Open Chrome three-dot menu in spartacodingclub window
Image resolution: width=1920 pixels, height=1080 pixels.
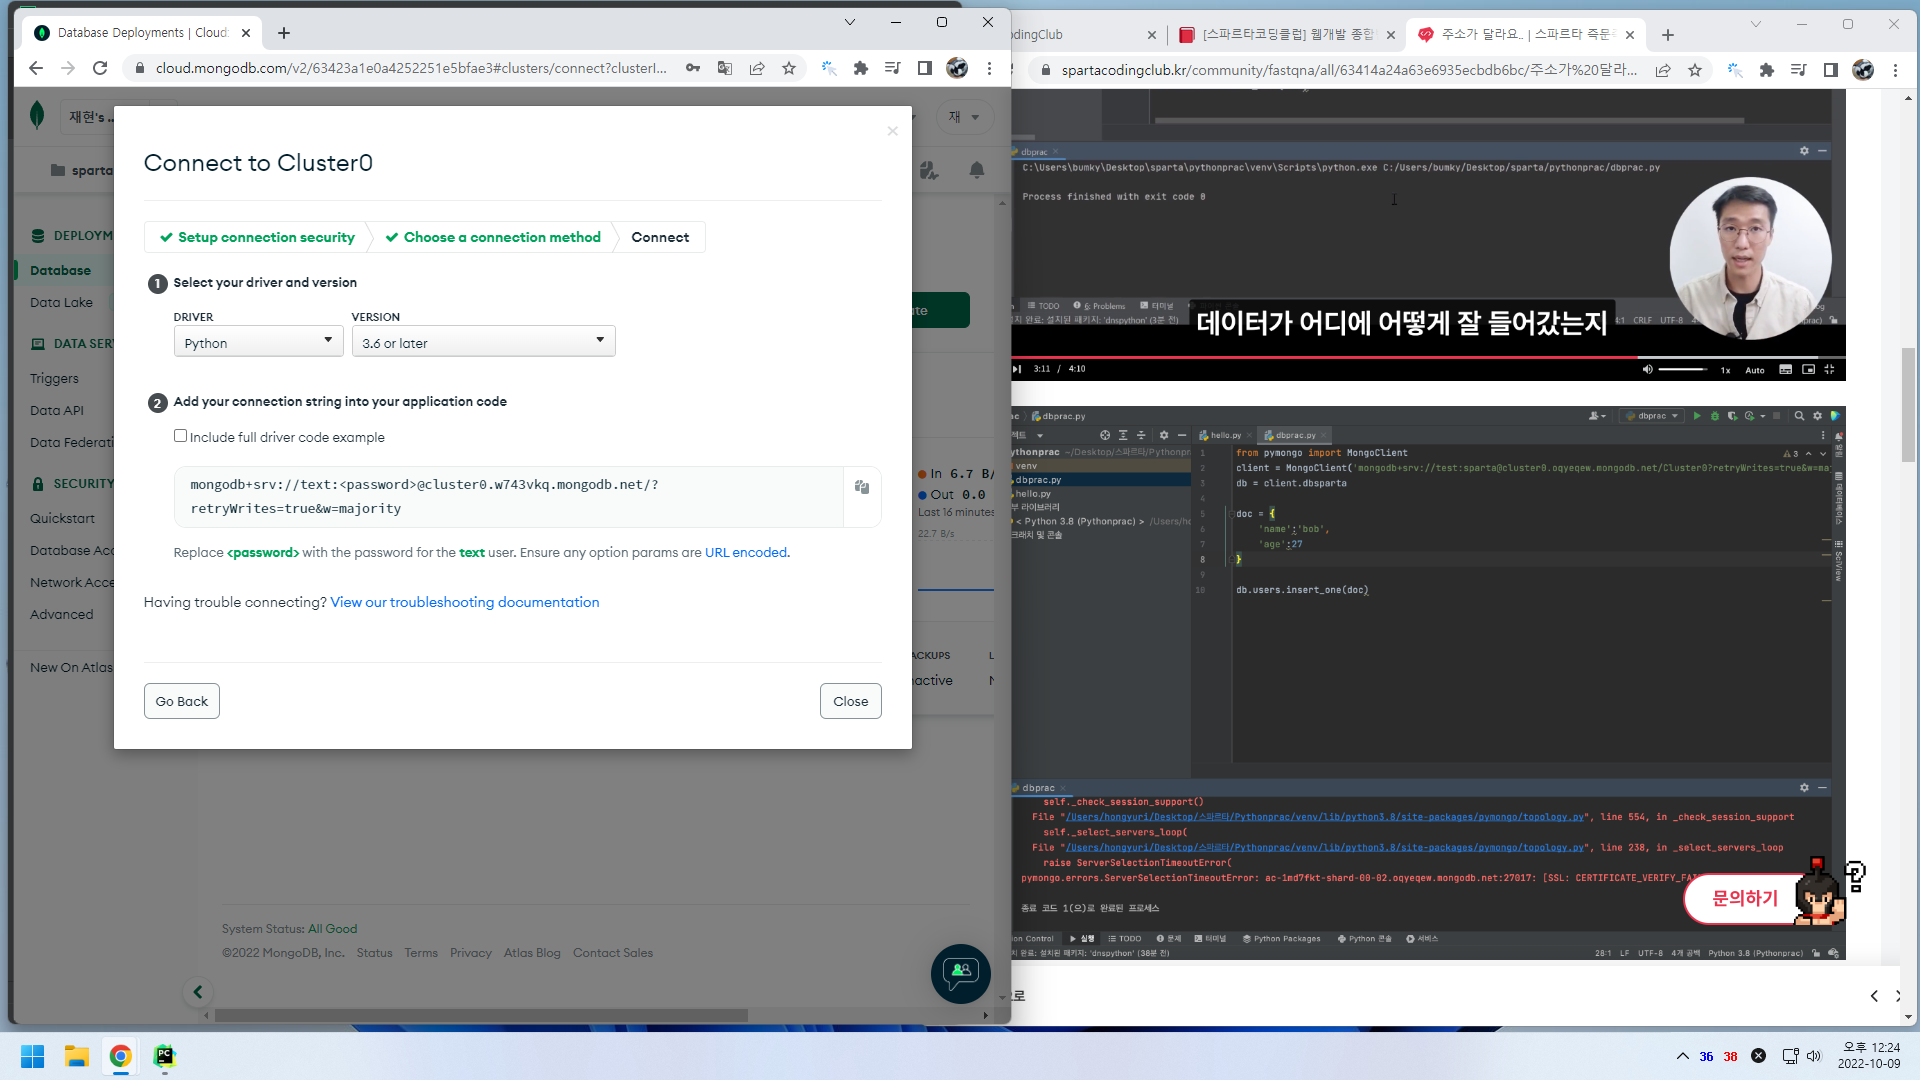coord(1895,70)
